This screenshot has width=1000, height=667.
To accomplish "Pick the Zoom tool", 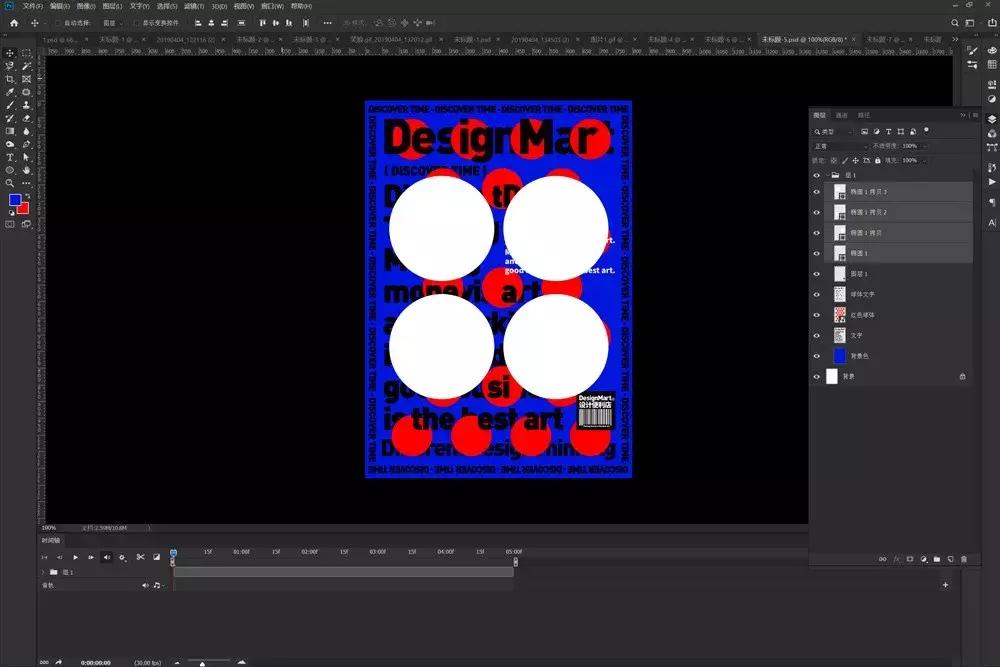I will coord(10,183).
